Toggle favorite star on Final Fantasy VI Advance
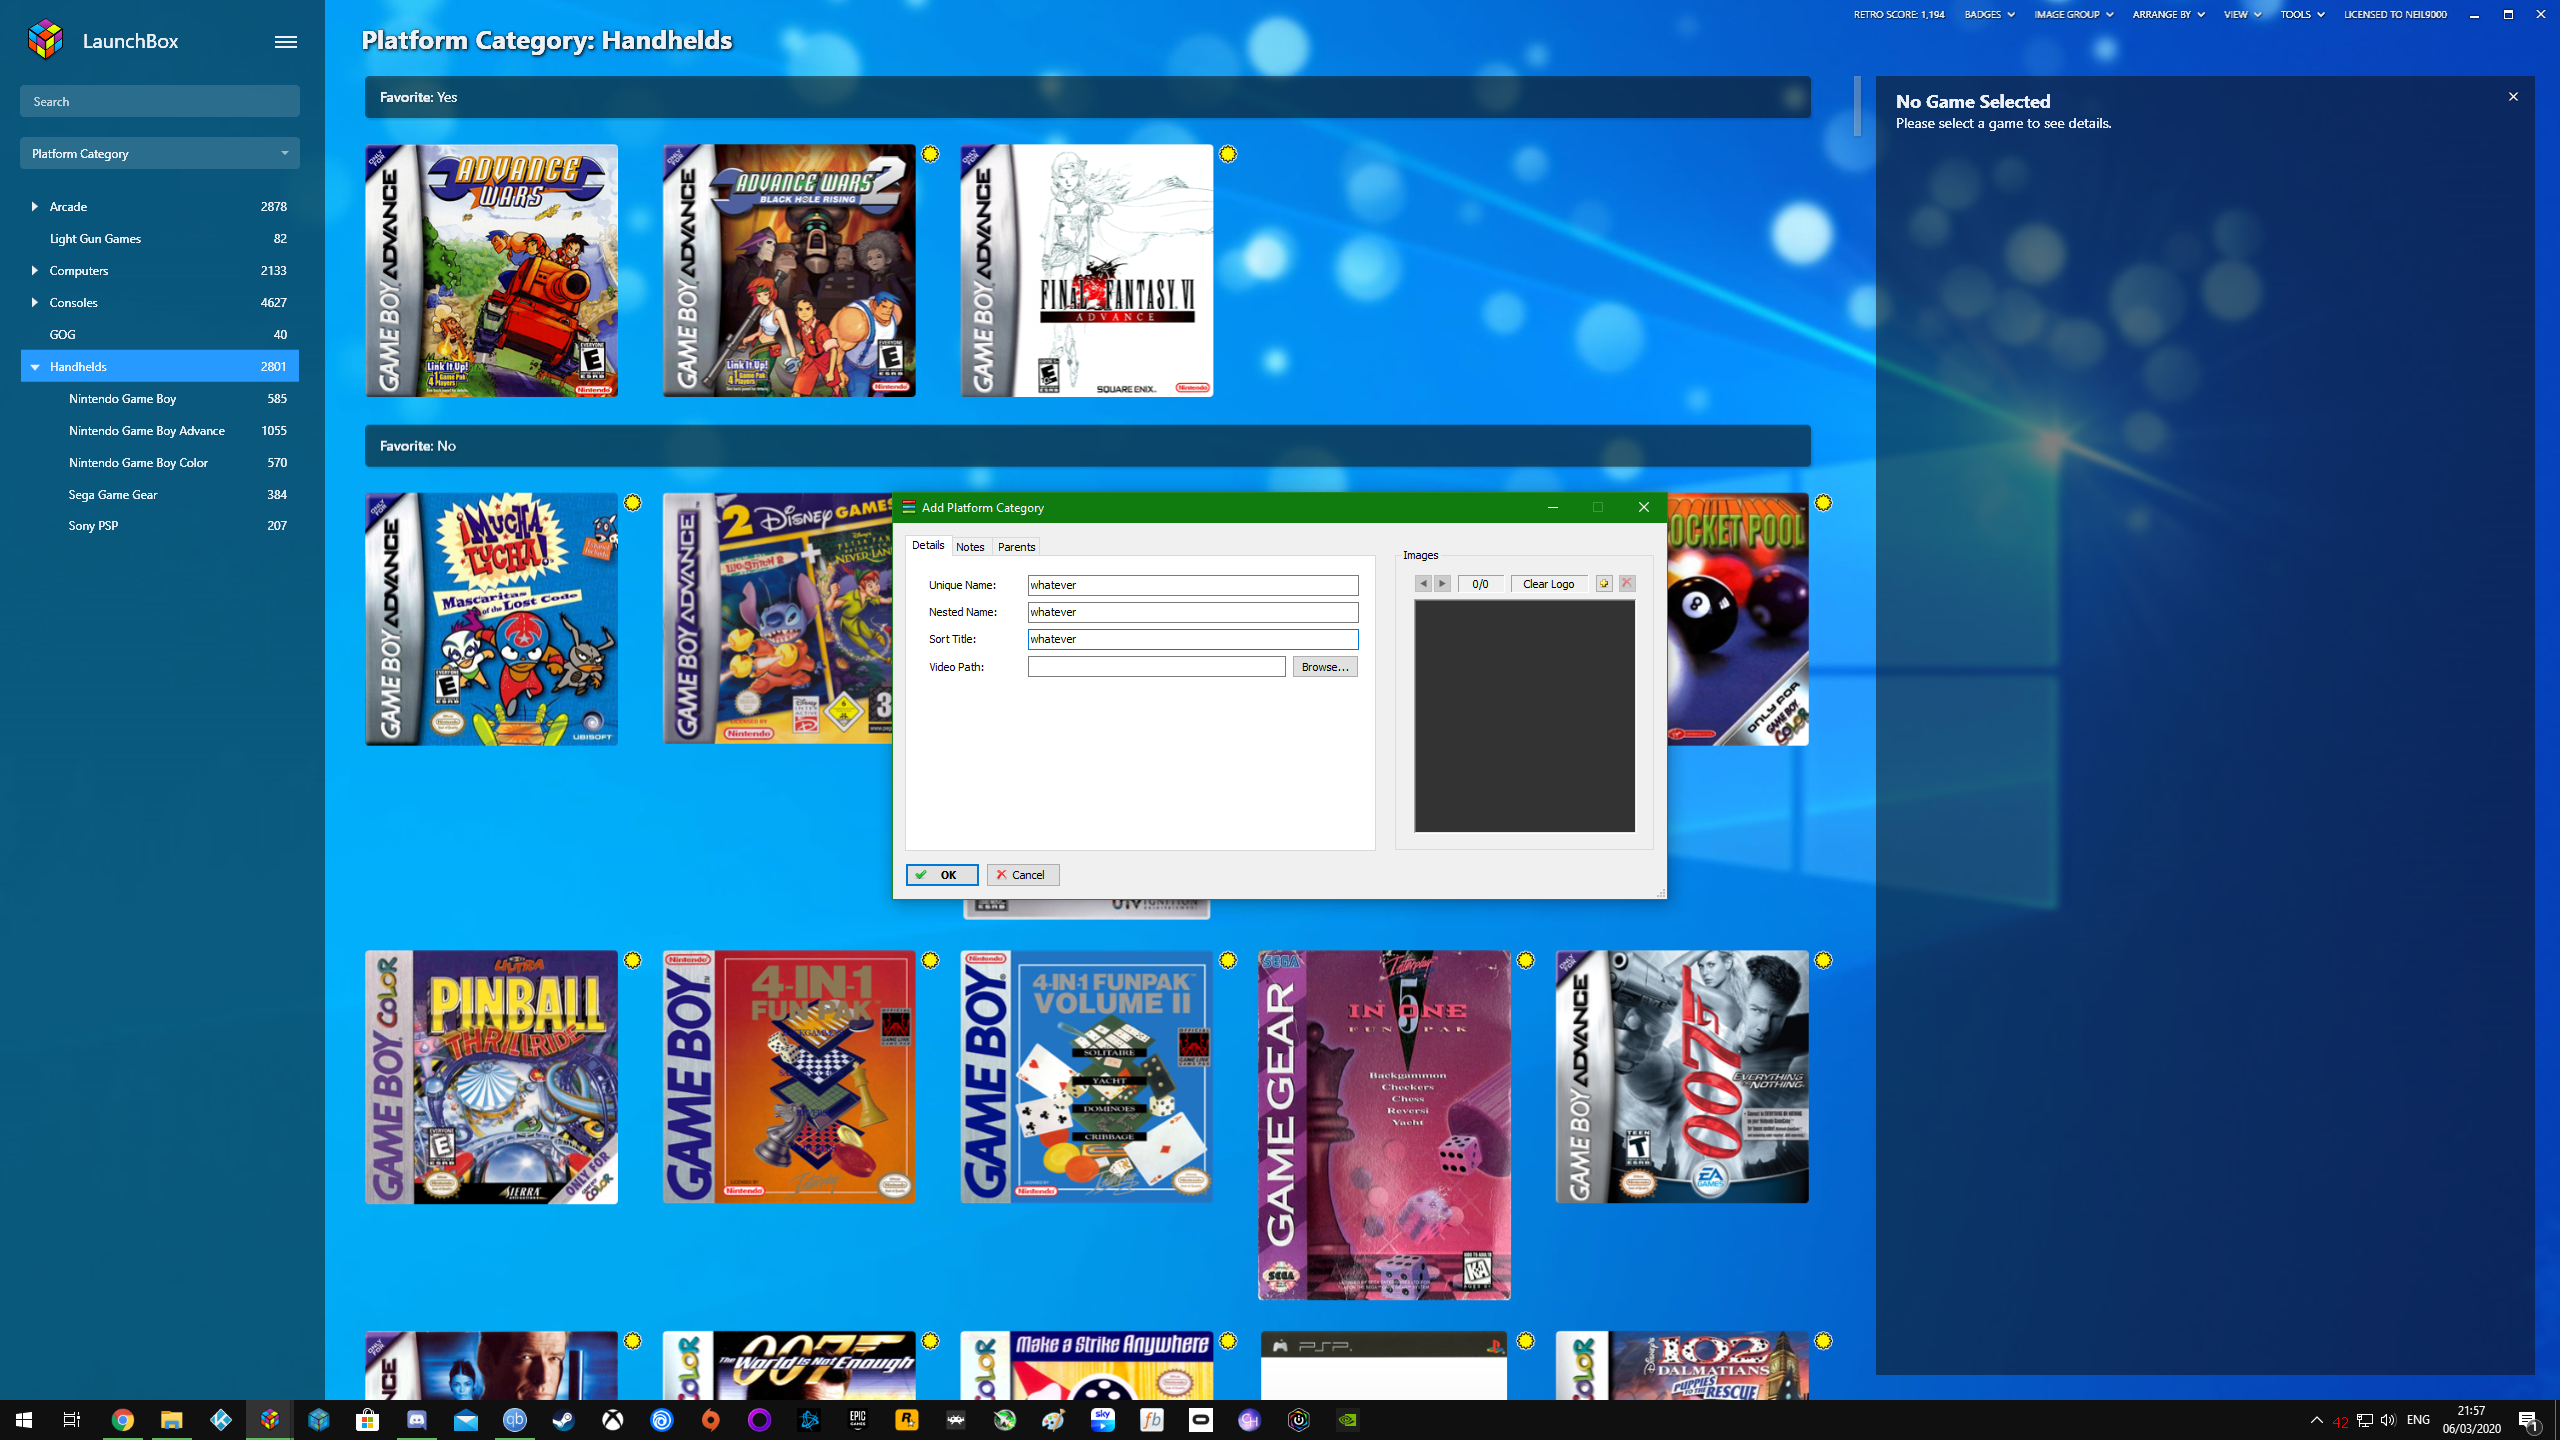This screenshot has height=1440, width=2560. pyautogui.click(x=1228, y=154)
